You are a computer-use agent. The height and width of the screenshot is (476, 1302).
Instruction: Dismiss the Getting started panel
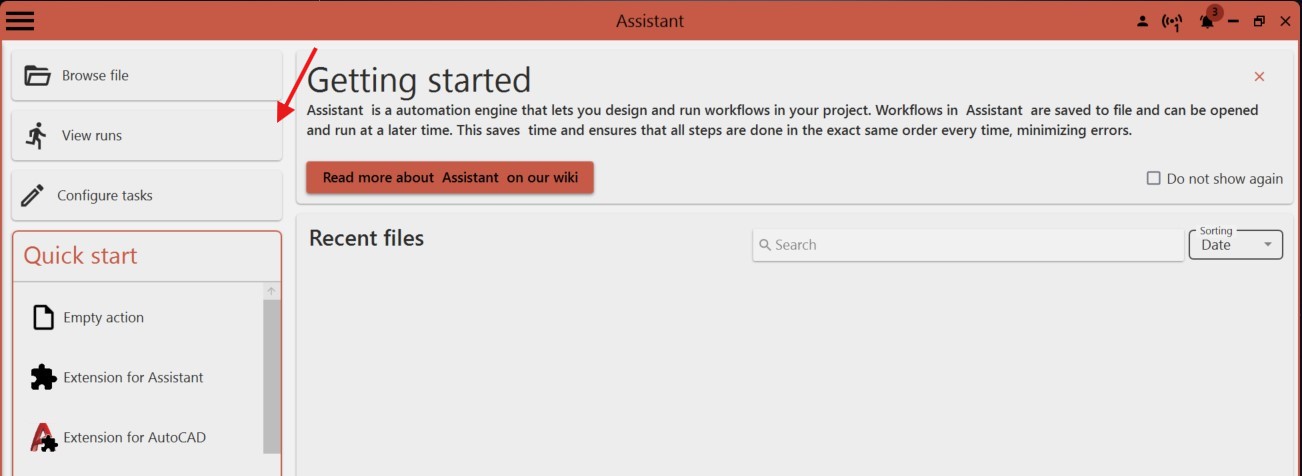tap(1259, 77)
